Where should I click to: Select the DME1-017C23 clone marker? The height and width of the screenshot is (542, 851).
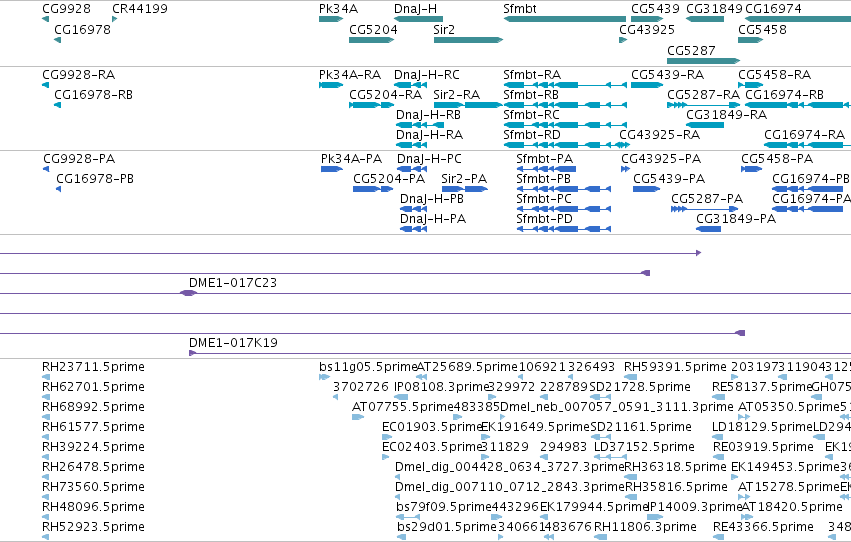pos(188,293)
